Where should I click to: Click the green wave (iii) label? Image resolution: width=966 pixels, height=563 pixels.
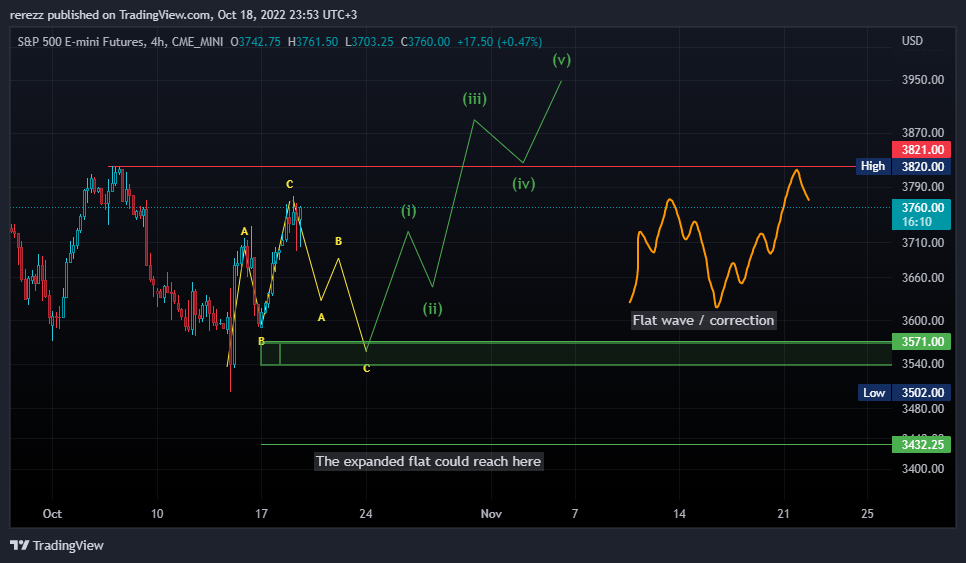(x=474, y=99)
